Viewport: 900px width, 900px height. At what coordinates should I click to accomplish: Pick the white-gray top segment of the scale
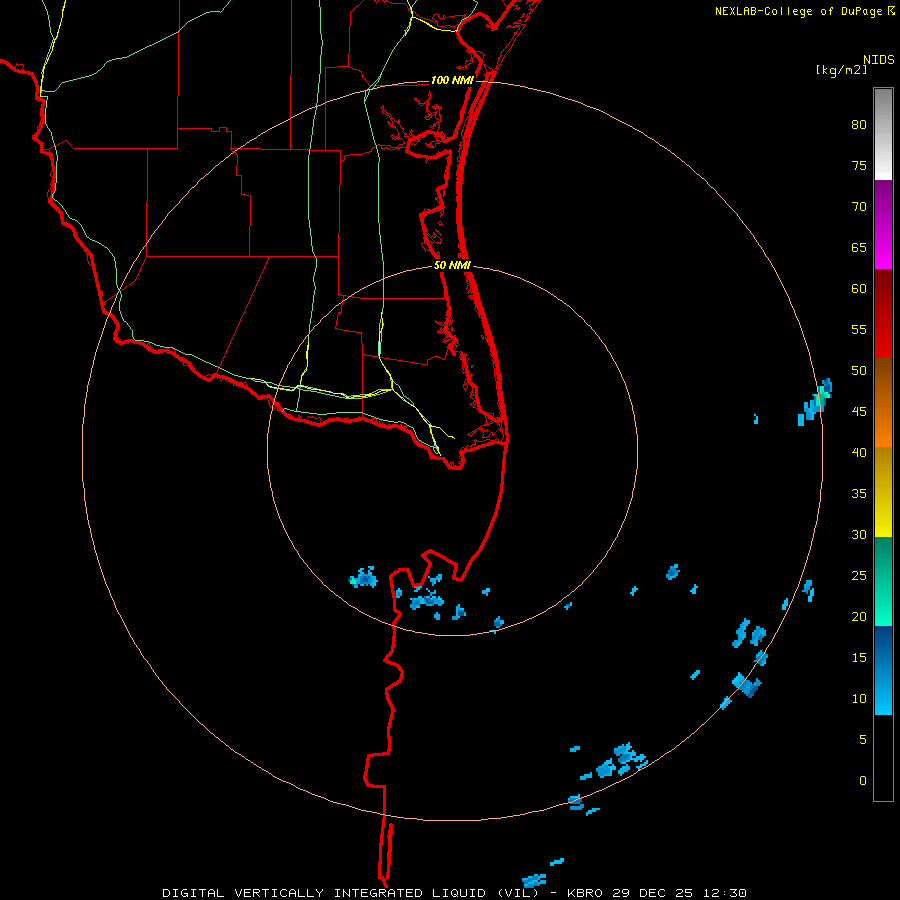(x=883, y=134)
